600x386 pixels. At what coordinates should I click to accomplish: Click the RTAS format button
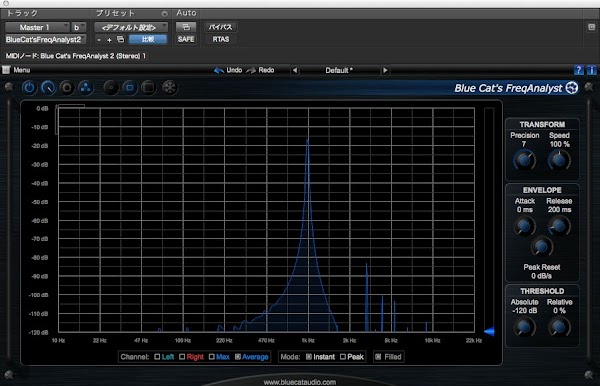[x=221, y=39]
